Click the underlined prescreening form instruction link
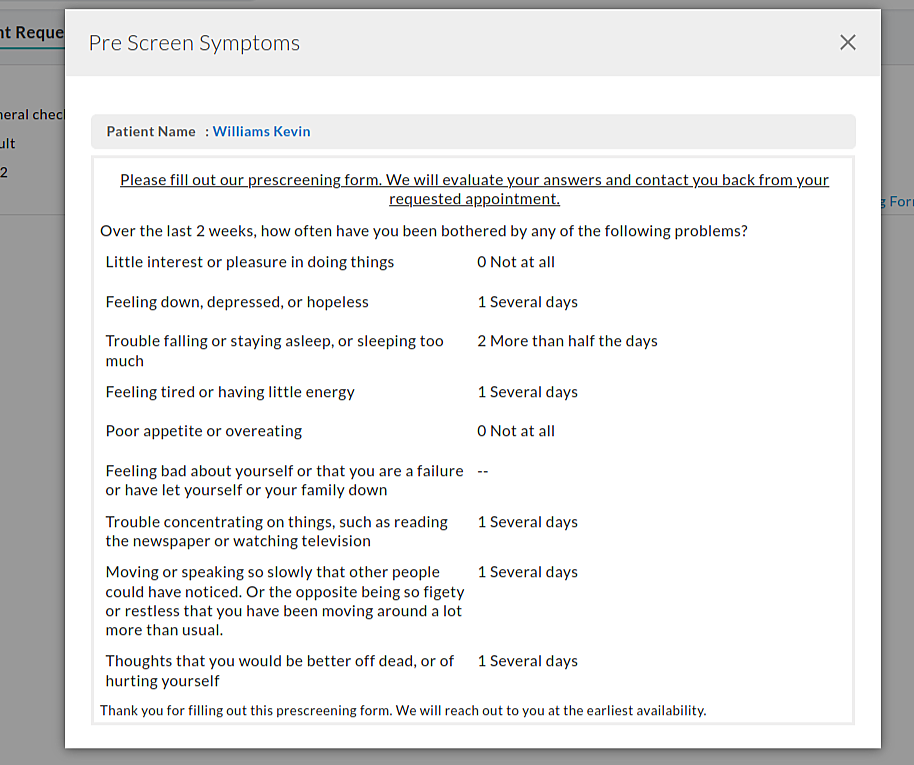The width and height of the screenshot is (914, 765). click(473, 189)
